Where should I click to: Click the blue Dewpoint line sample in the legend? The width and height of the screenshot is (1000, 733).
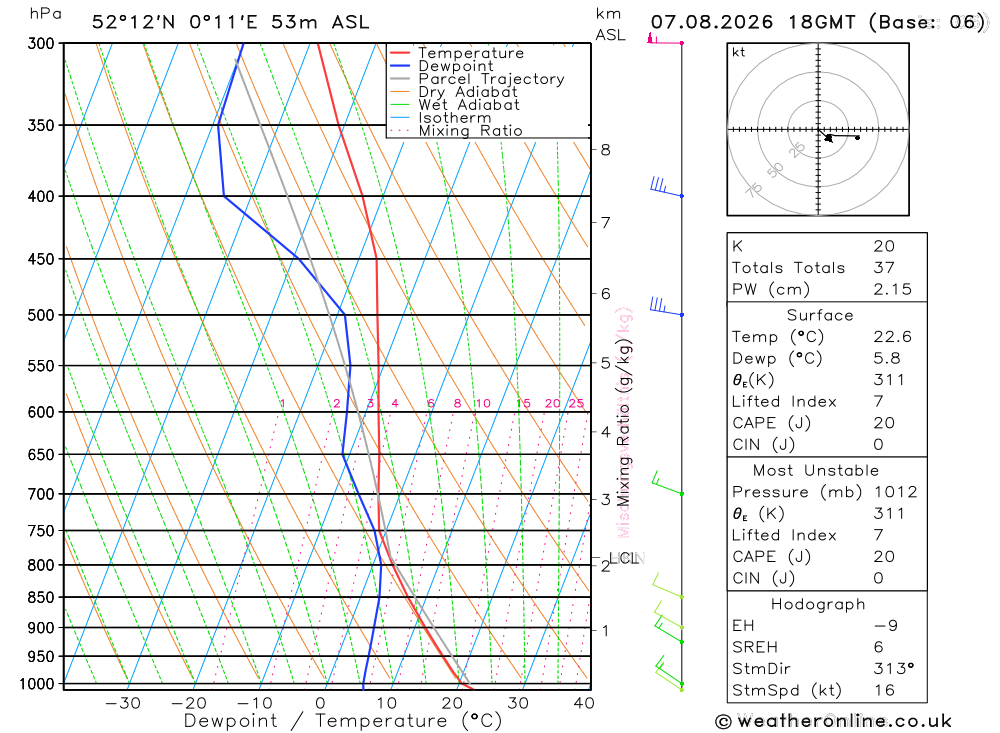(x=399, y=66)
